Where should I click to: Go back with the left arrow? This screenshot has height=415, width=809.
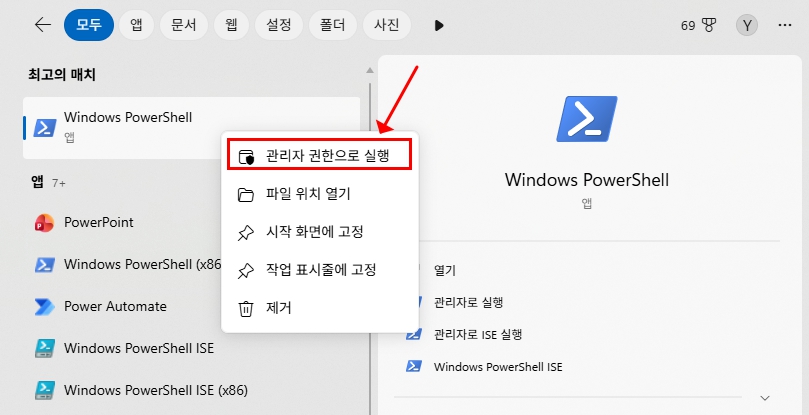(43, 25)
